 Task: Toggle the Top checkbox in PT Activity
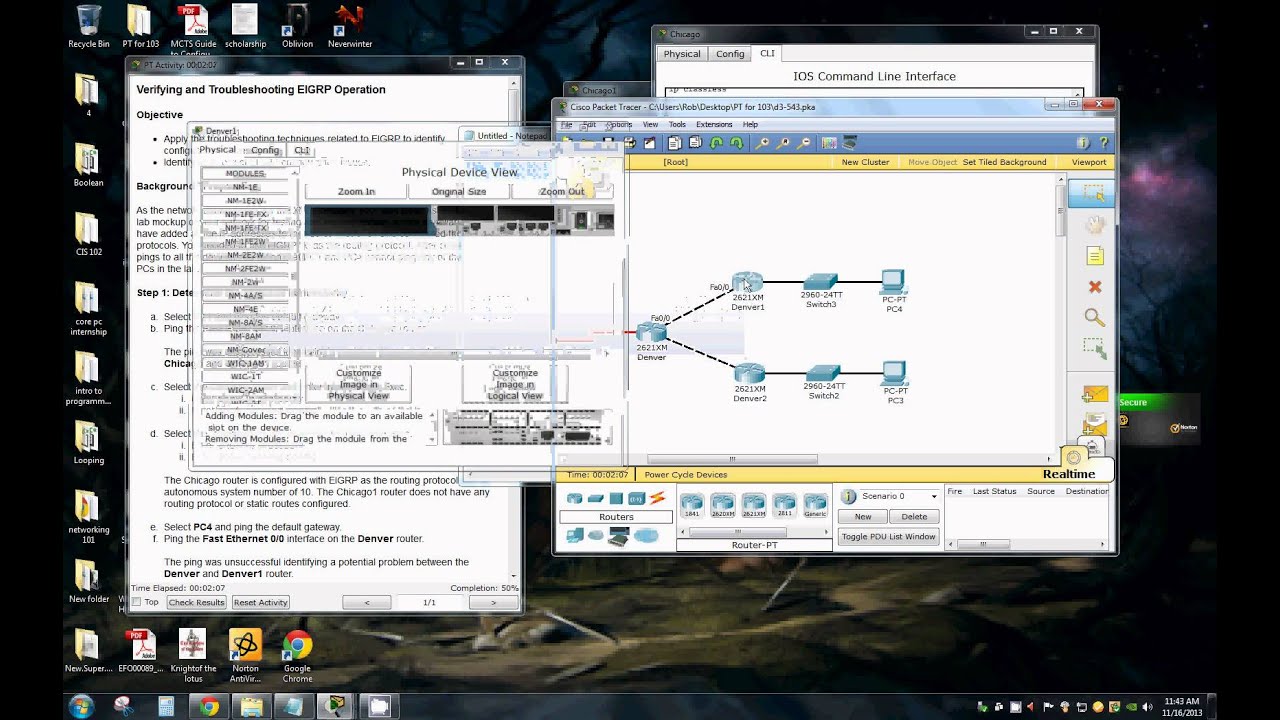point(137,602)
